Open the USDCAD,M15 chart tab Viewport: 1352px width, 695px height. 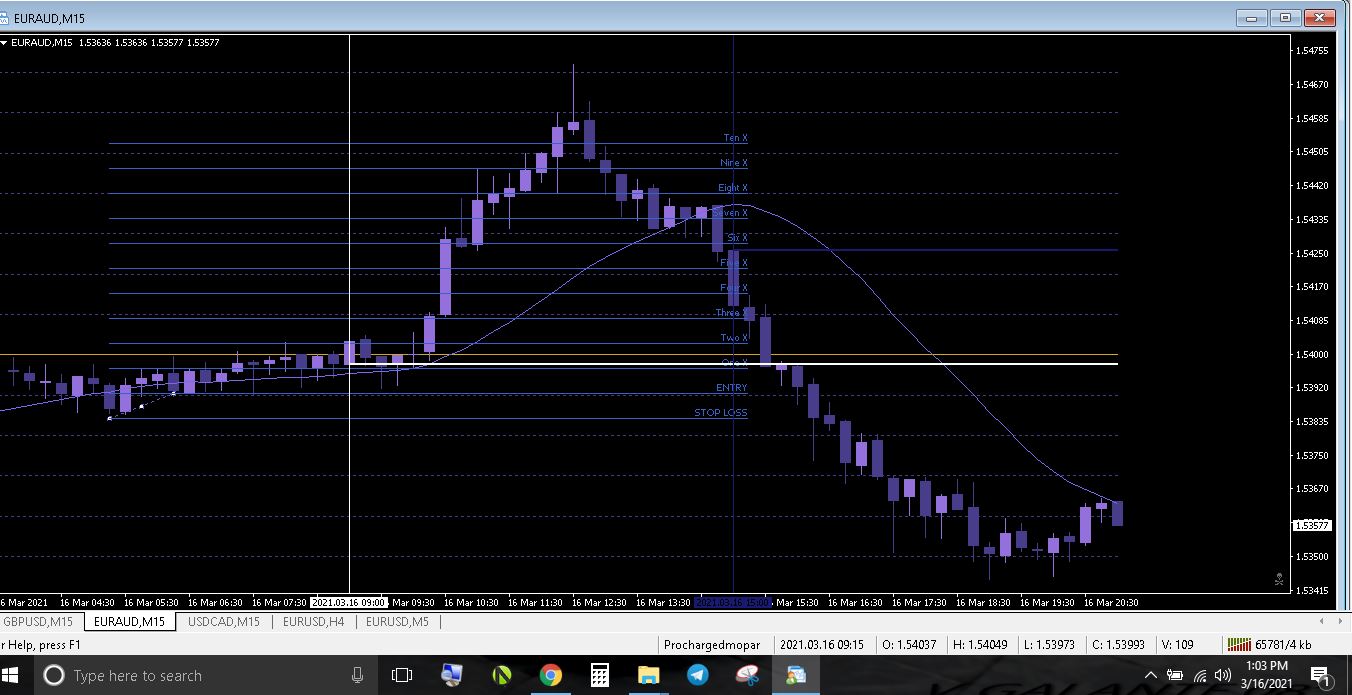[223, 622]
